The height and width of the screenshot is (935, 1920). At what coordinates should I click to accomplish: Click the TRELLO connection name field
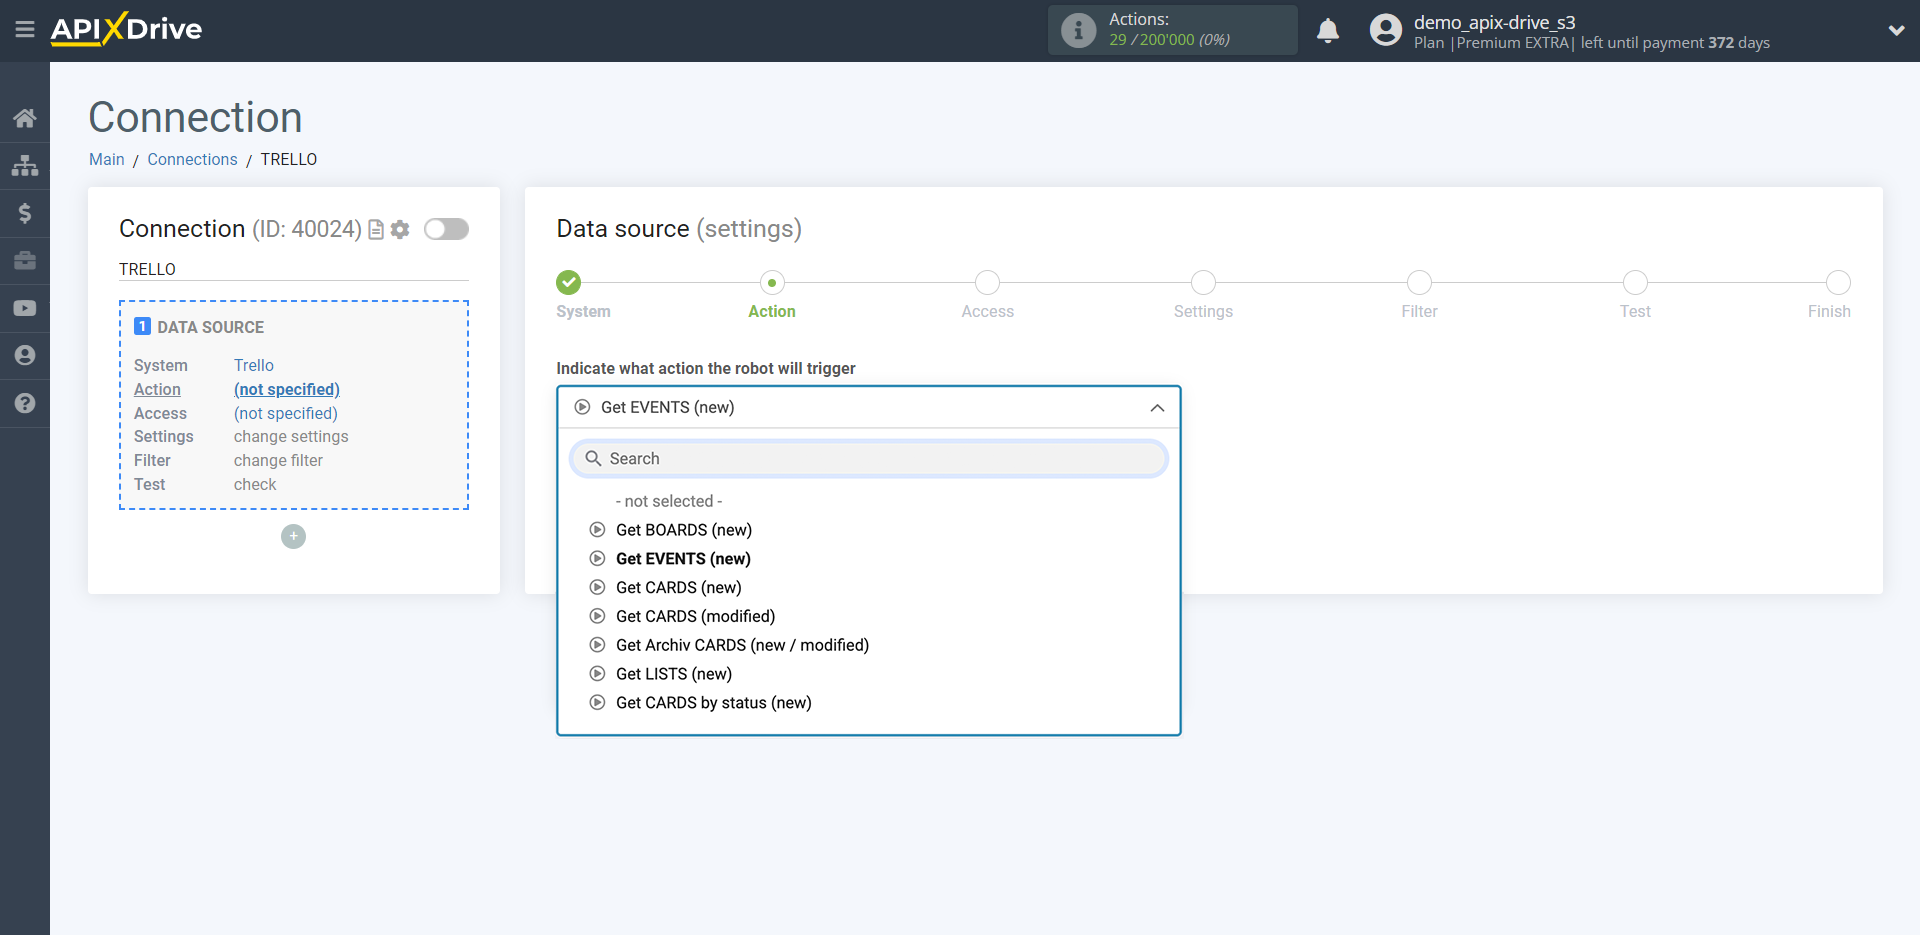[x=294, y=269]
